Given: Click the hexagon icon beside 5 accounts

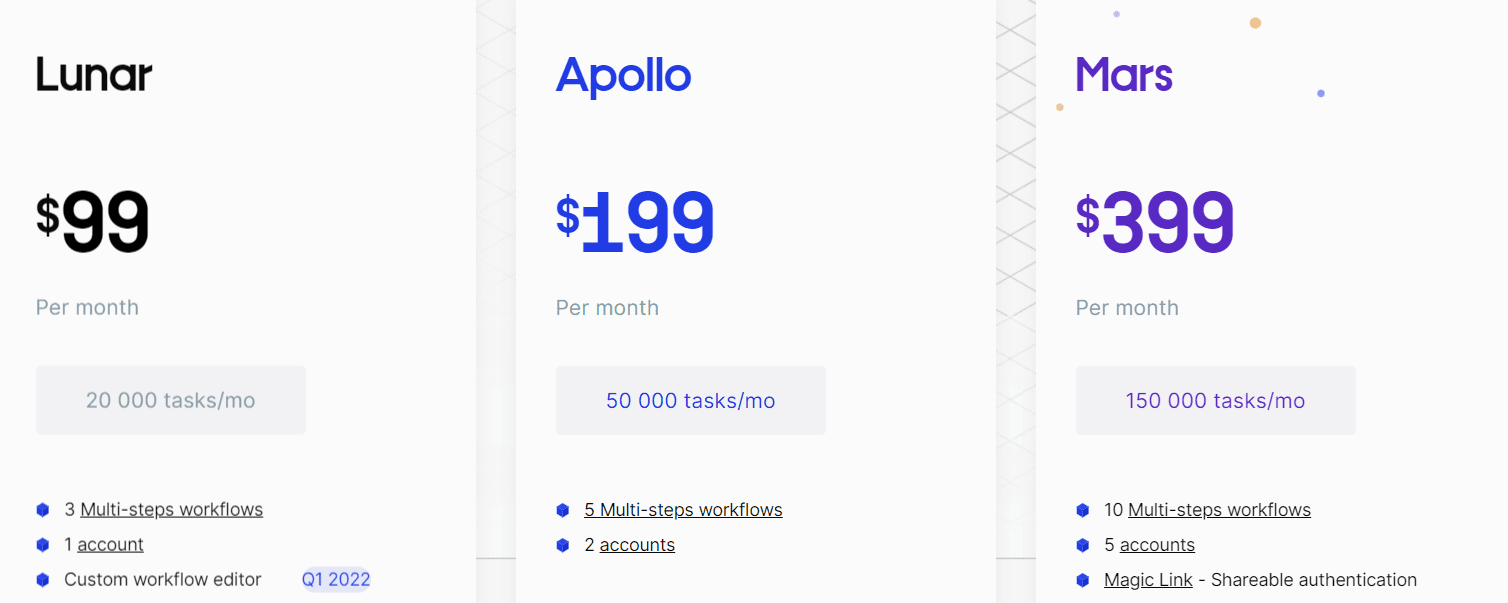Looking at the screenshot, I should [x=1082, y=544].
